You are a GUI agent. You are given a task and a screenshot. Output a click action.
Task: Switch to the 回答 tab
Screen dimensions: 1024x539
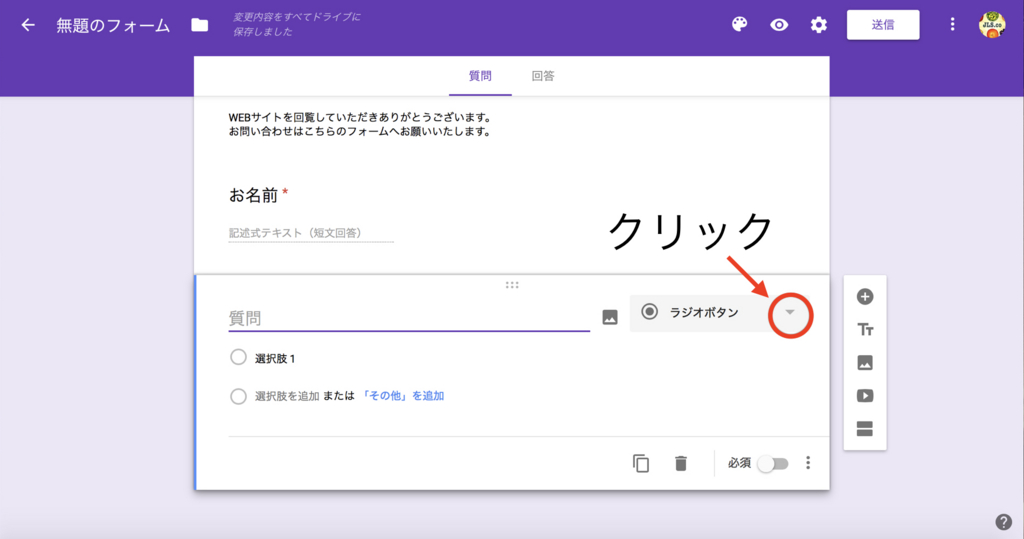pos(543,76)
